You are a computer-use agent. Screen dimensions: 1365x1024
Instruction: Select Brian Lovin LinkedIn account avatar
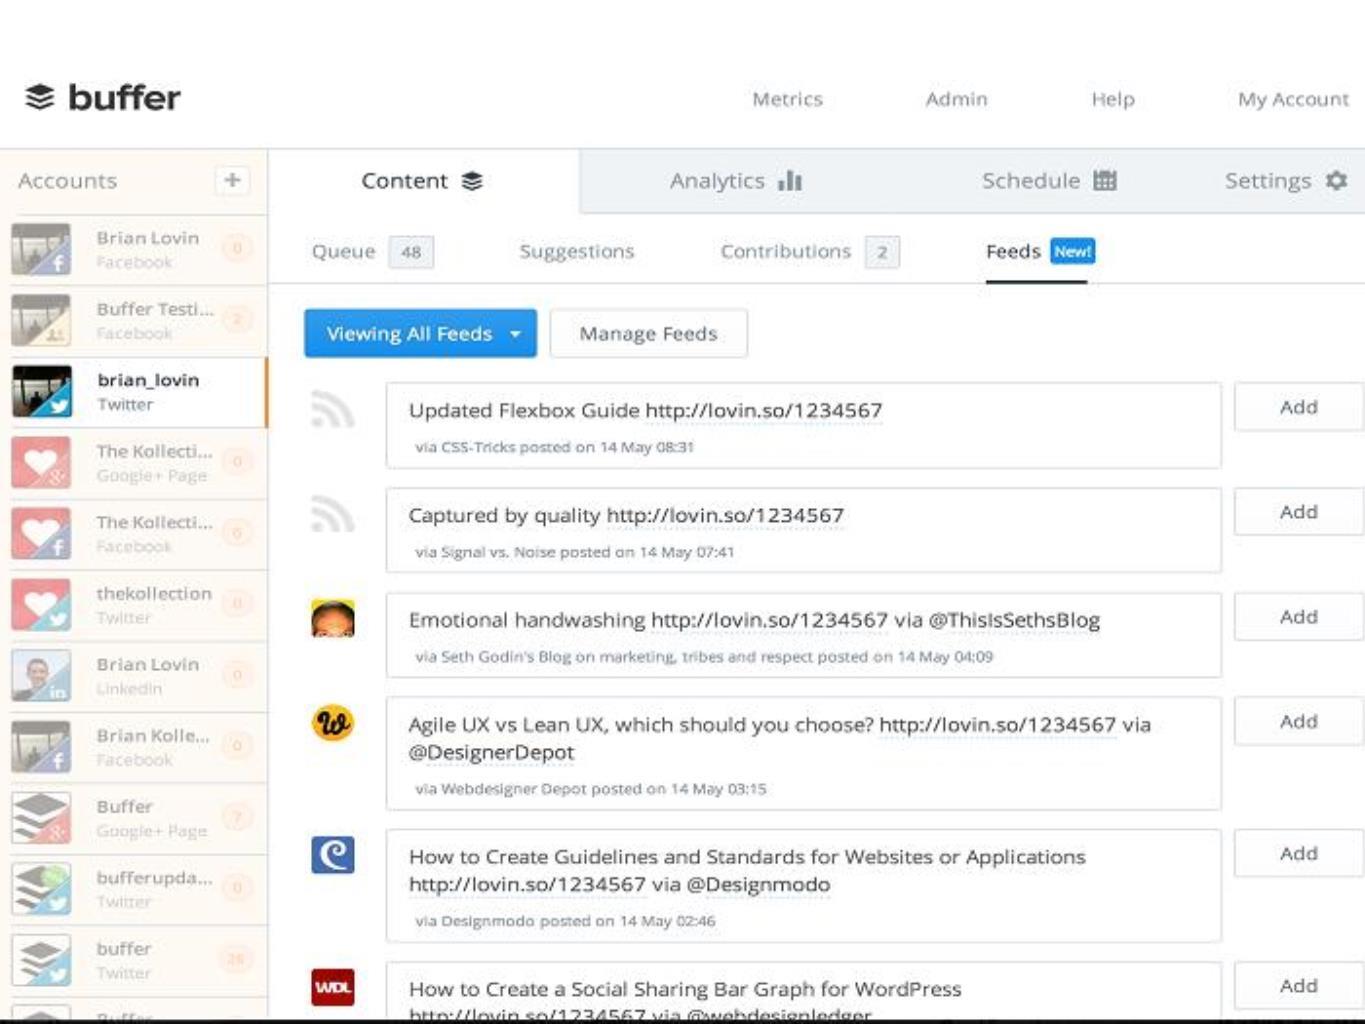click(41, 675)
